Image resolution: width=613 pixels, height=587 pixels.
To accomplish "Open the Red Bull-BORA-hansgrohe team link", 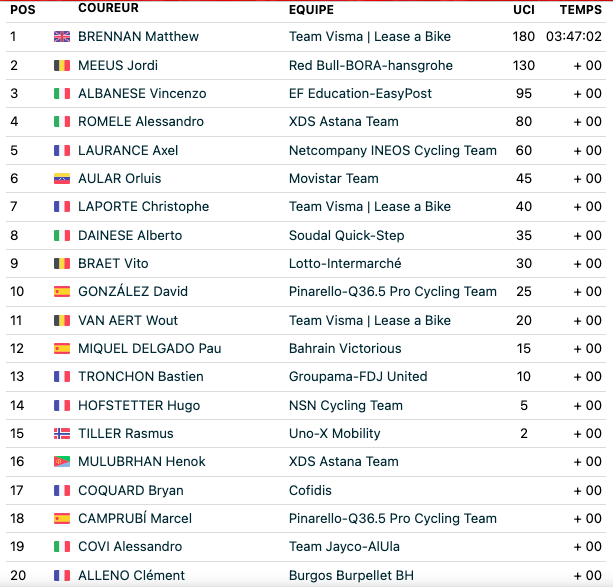I will pyautogui.click(x=371, y=66).
